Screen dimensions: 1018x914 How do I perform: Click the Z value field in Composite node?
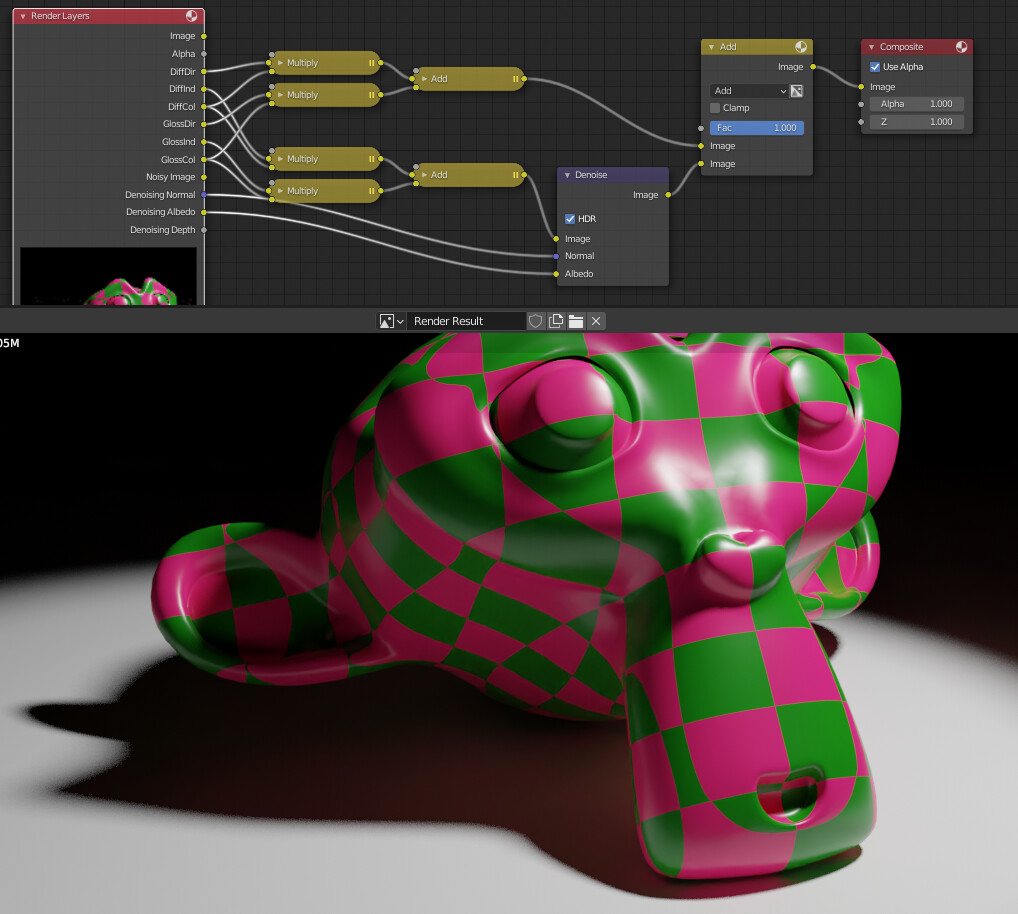[916, 121]
